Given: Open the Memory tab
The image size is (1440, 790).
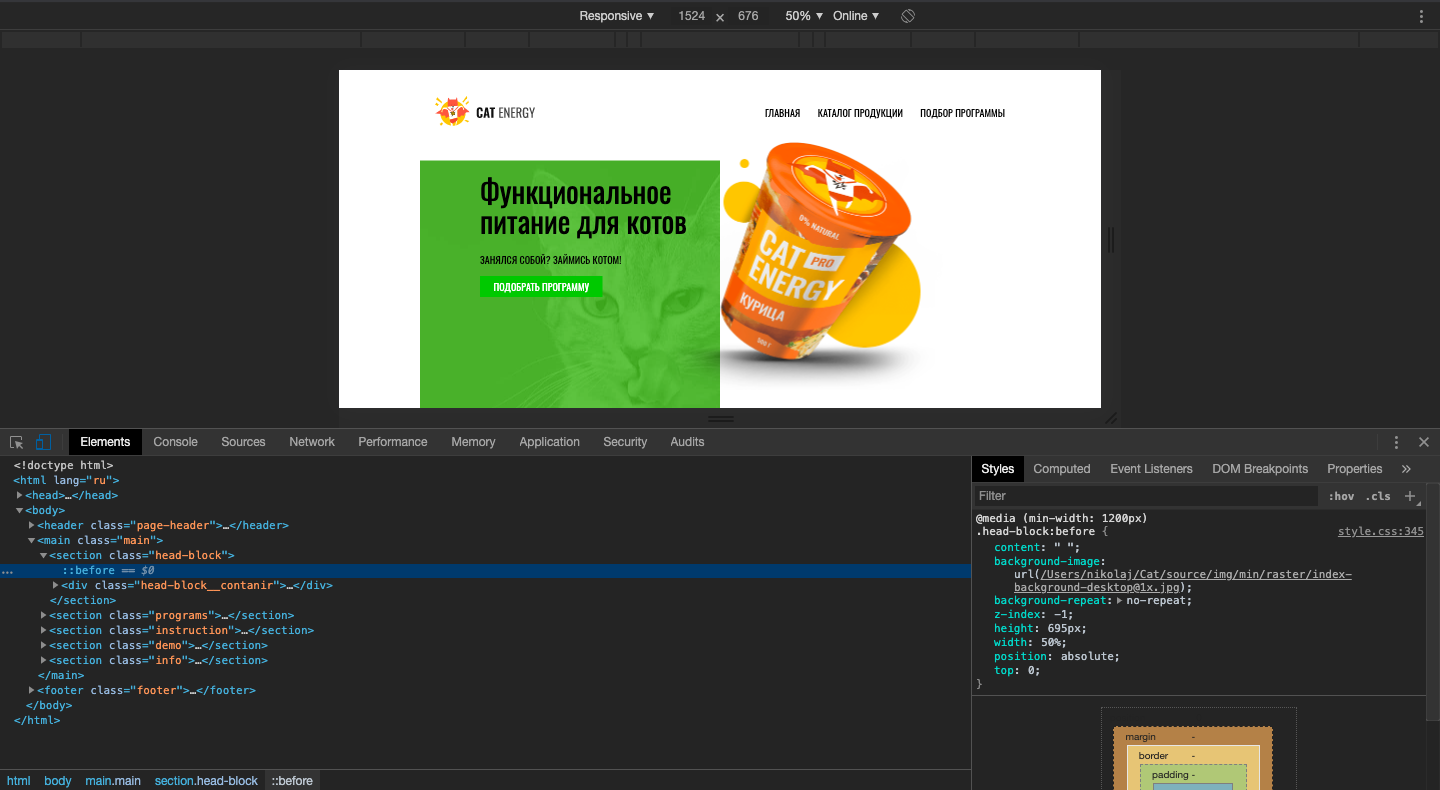Looking at the screenshot, I should coord(473,442).
